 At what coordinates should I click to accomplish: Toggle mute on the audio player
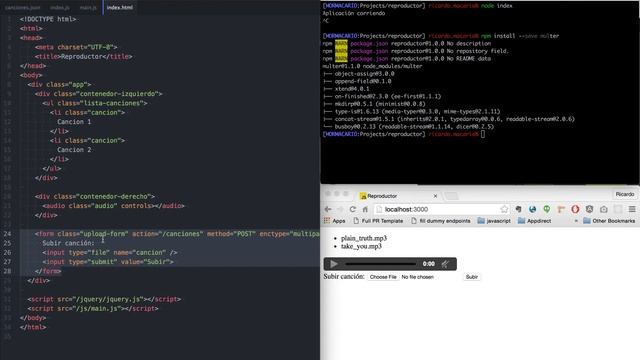445,264
